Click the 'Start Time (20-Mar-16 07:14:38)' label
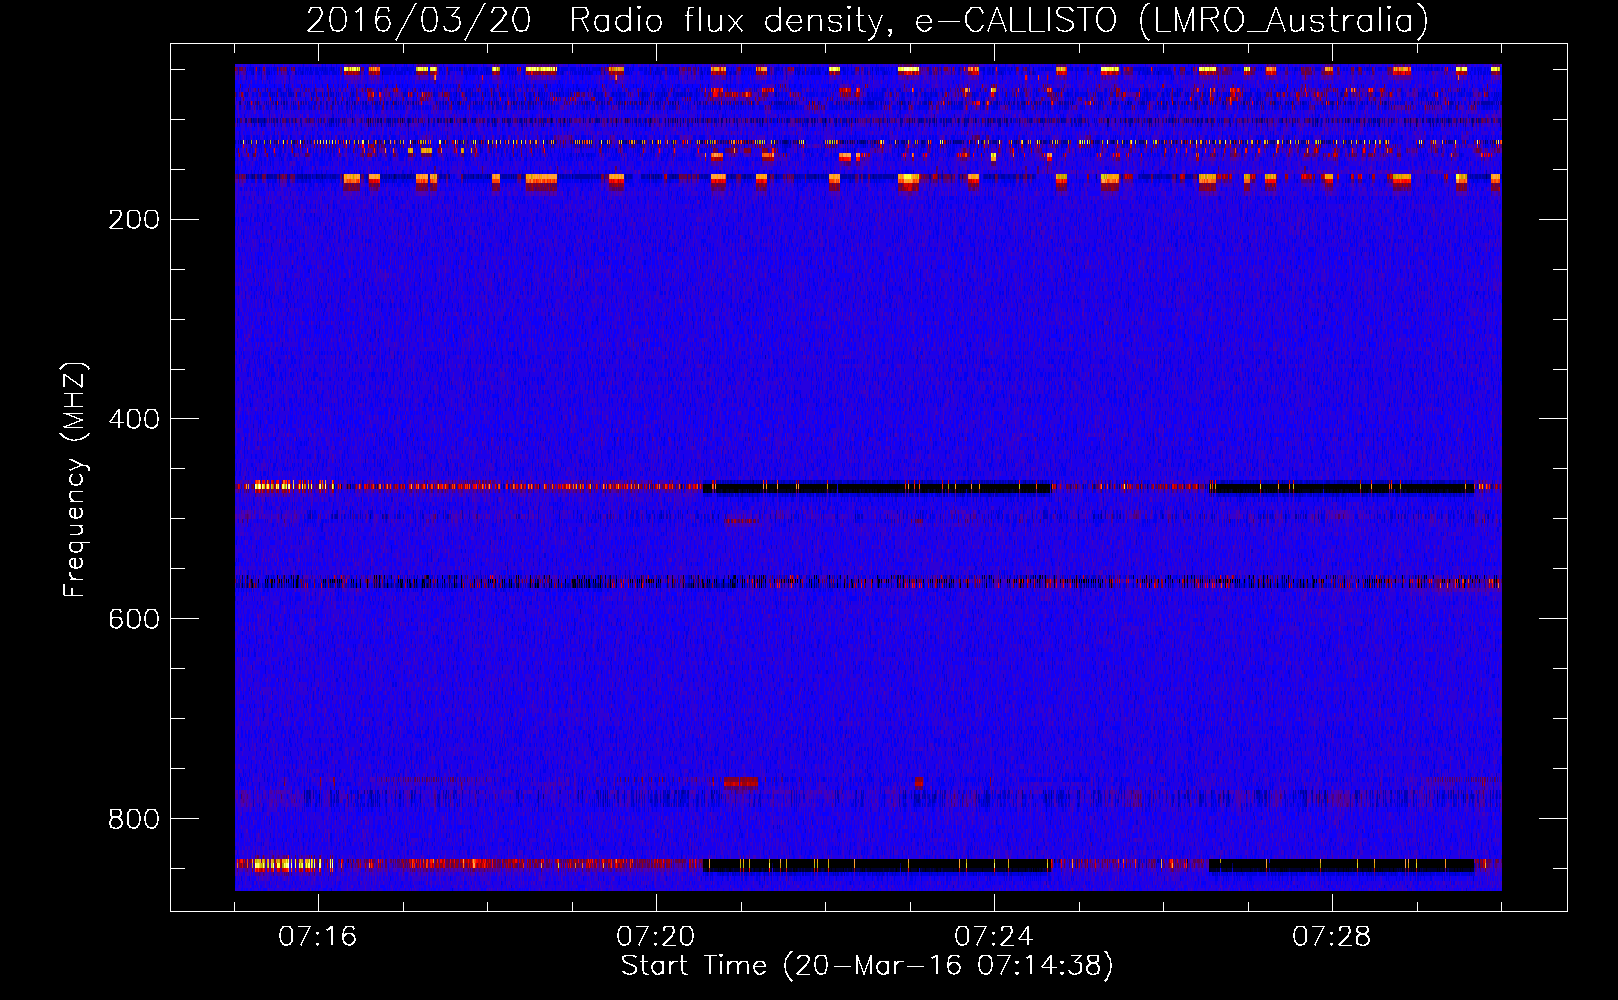 pos(867,966)
